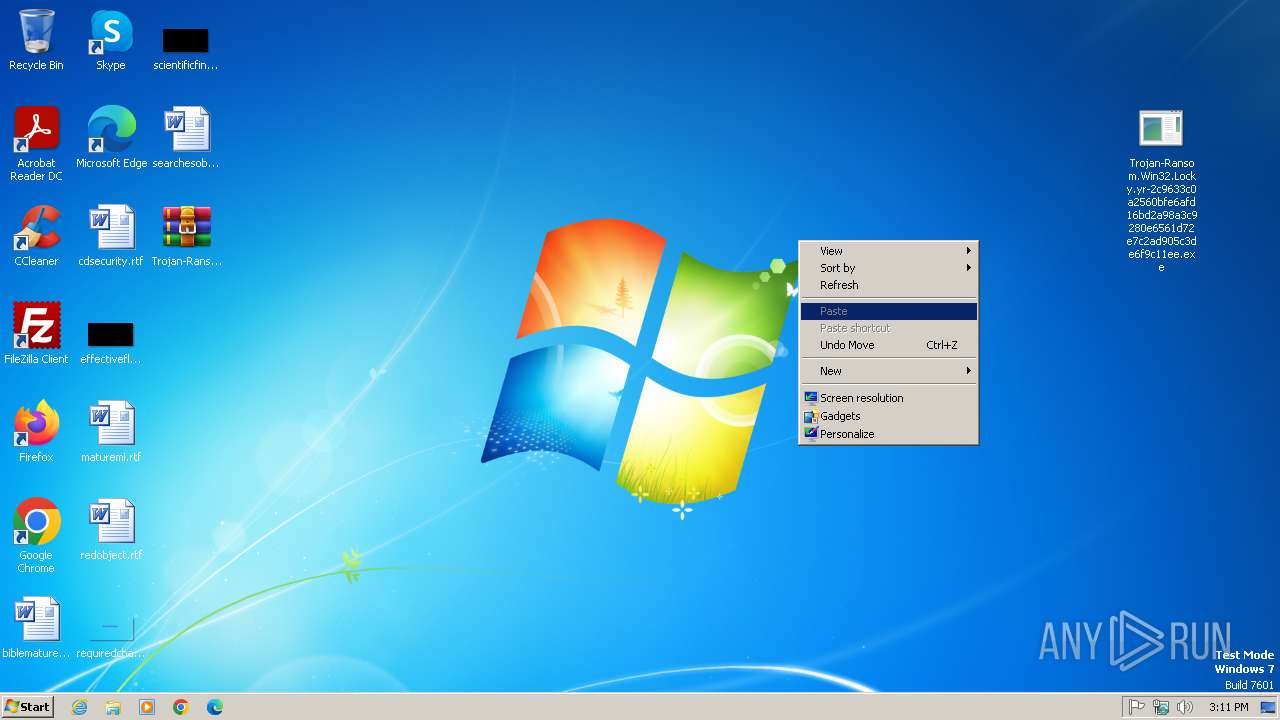The height and width of the screenshot is (720, 1280).
Task: Open the network tray icon
Action: coord(1161,707)
